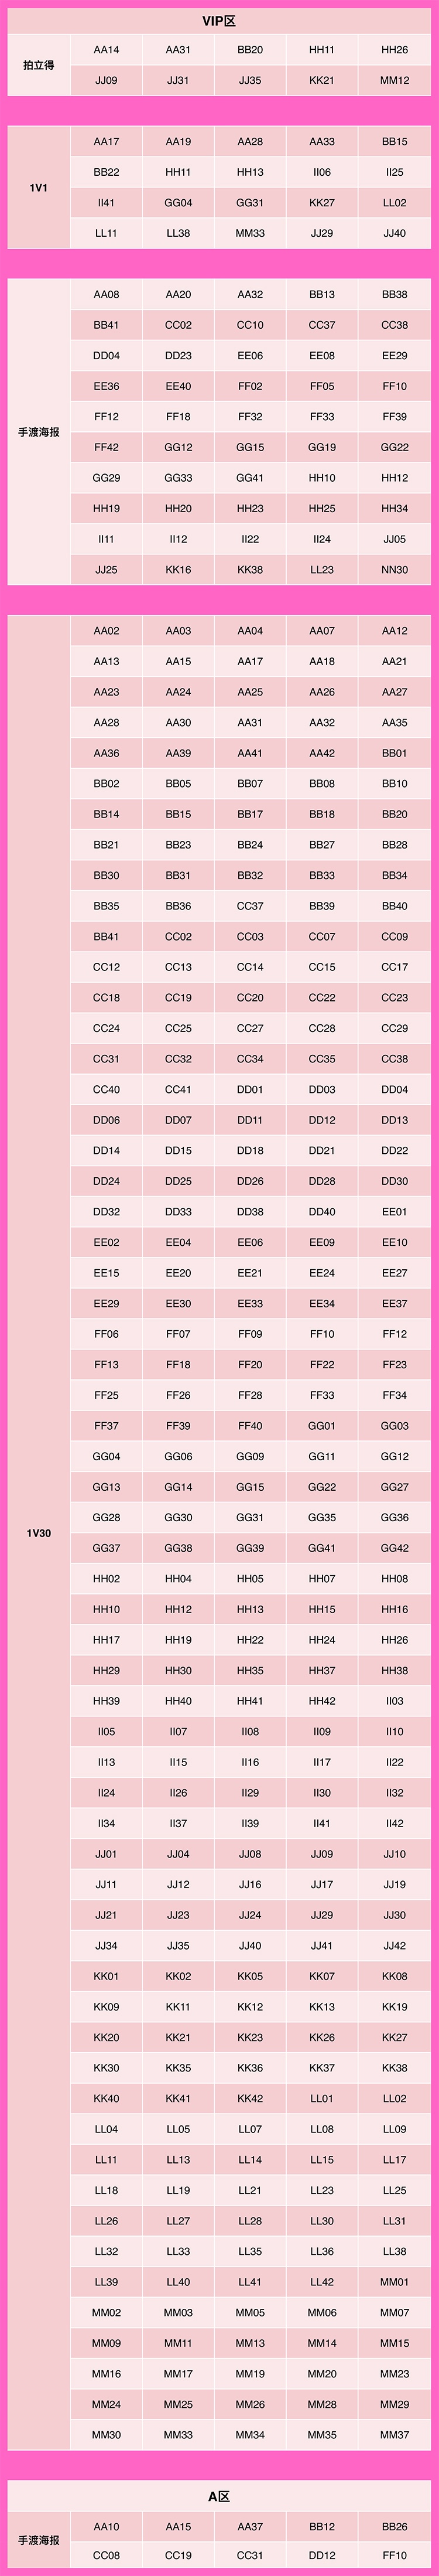439x2576 pixels.
Task: Select seat code DD23
Action: coord(178,356)
